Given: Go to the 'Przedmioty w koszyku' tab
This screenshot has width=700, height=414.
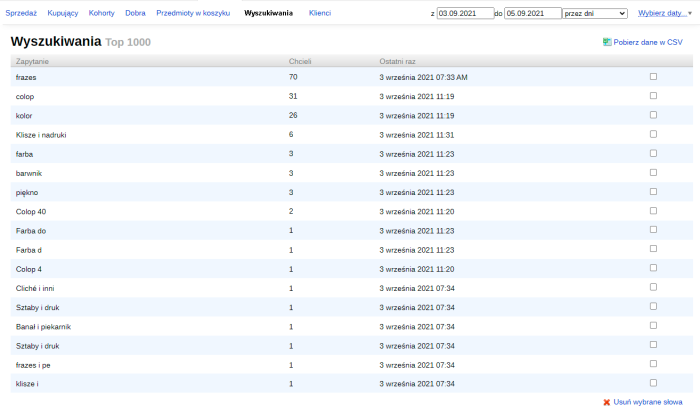Looking at the screenshot, I should (193, 14).
